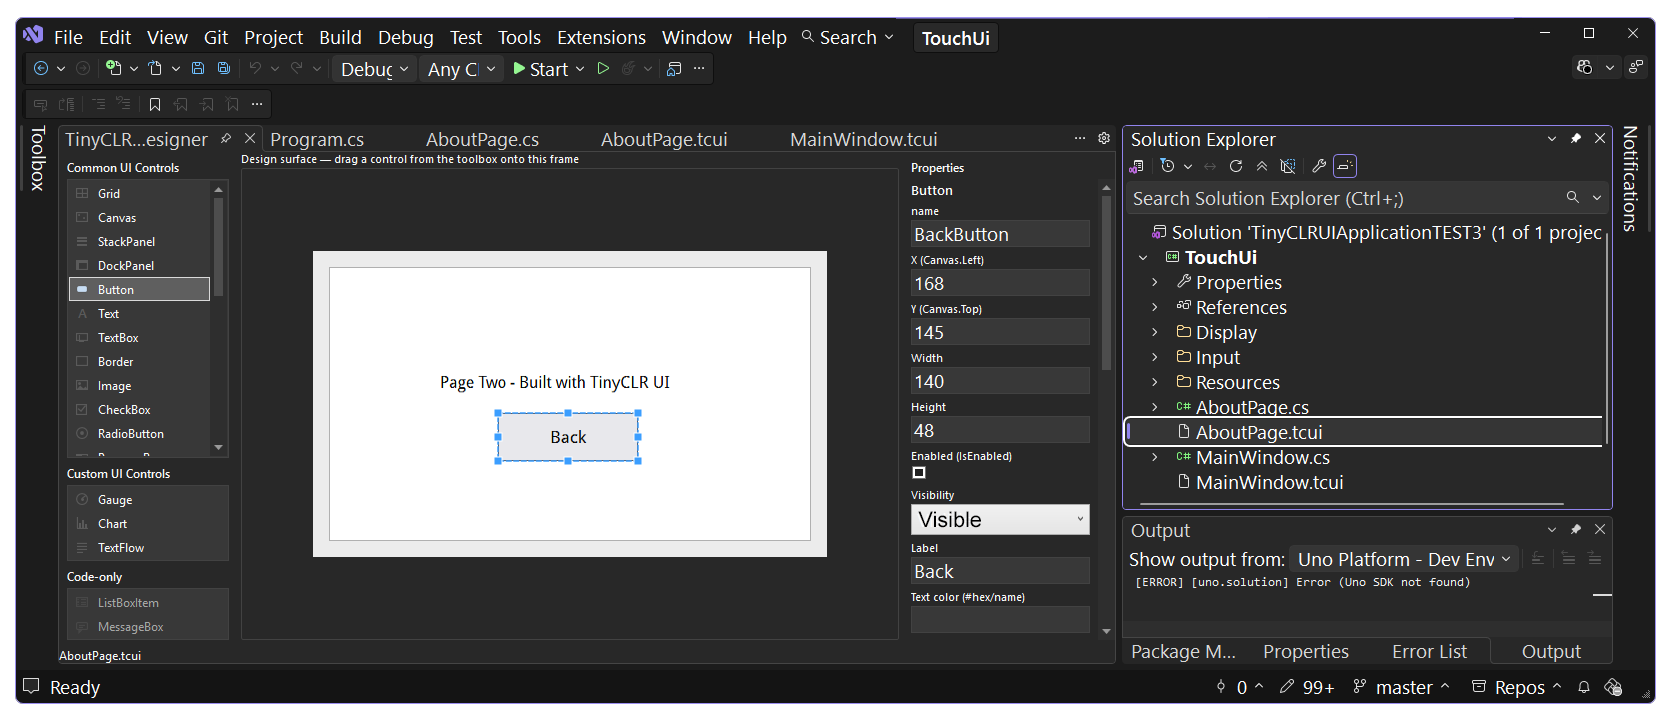The width and height of the screenshot is (1674, 720).
Task: Collapse the TouchUi project node
Action: pos(1143,258)
